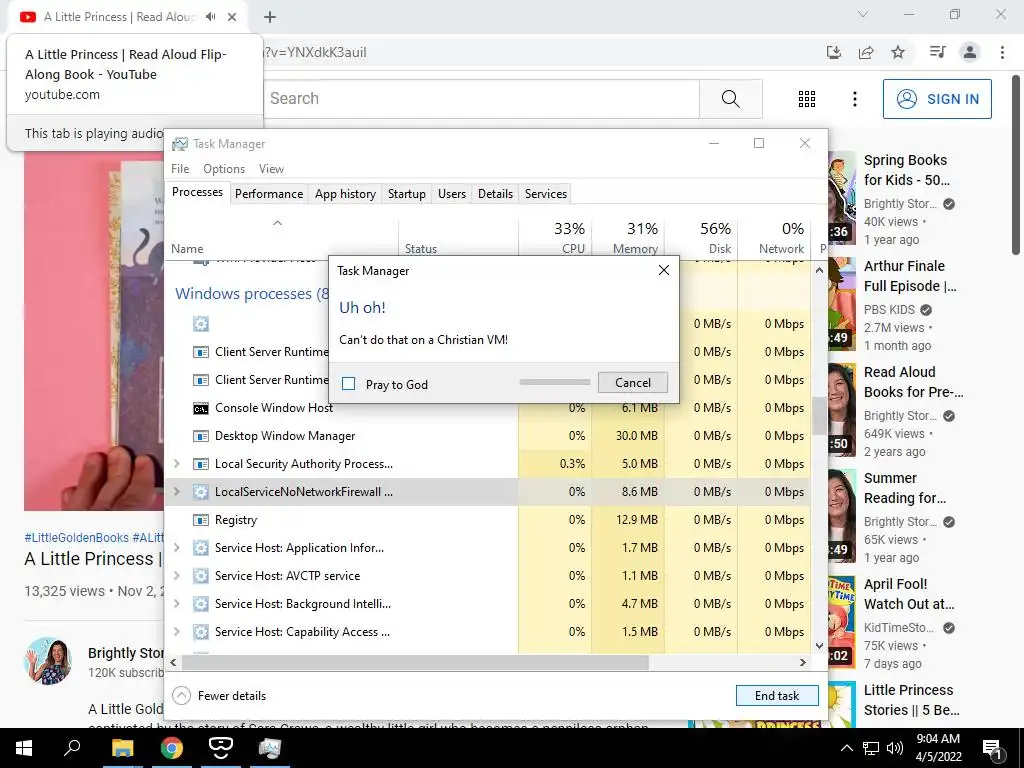Viewport: 1024px width, 768px height.
Task: Click the SIGN IN button
Action: click(936, 99)
